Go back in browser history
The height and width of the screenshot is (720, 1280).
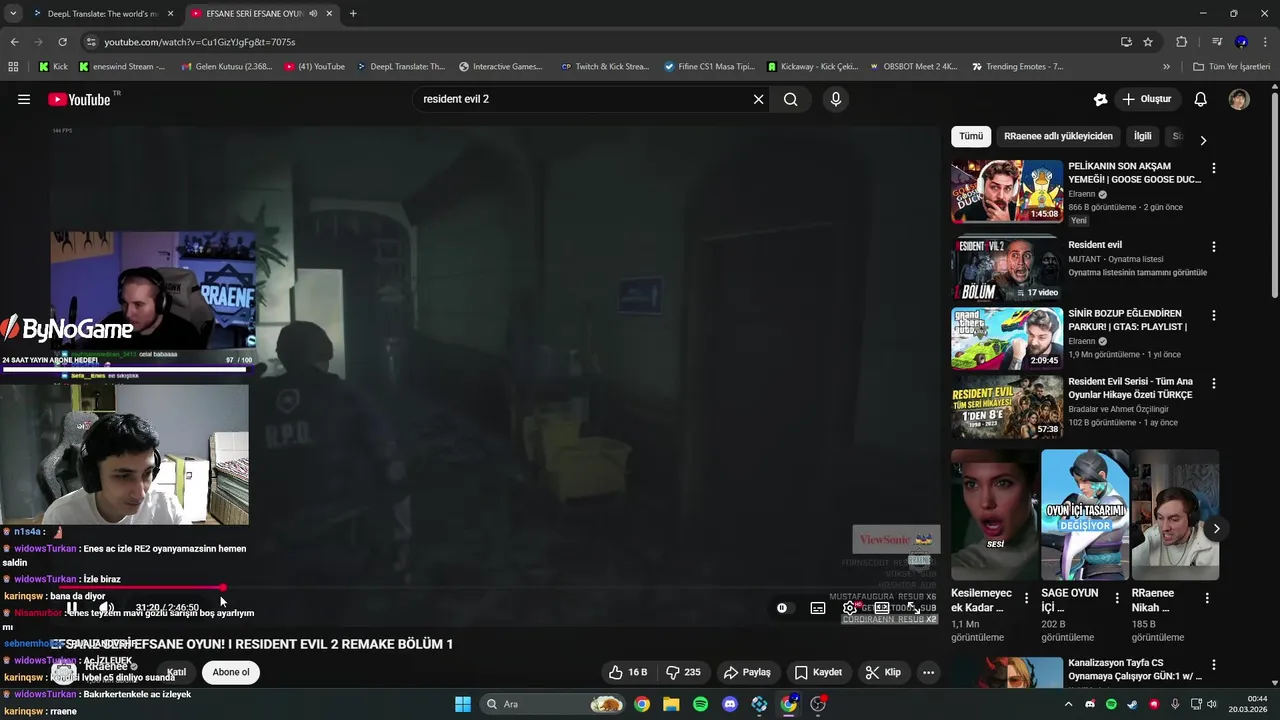tap(14, 42)
